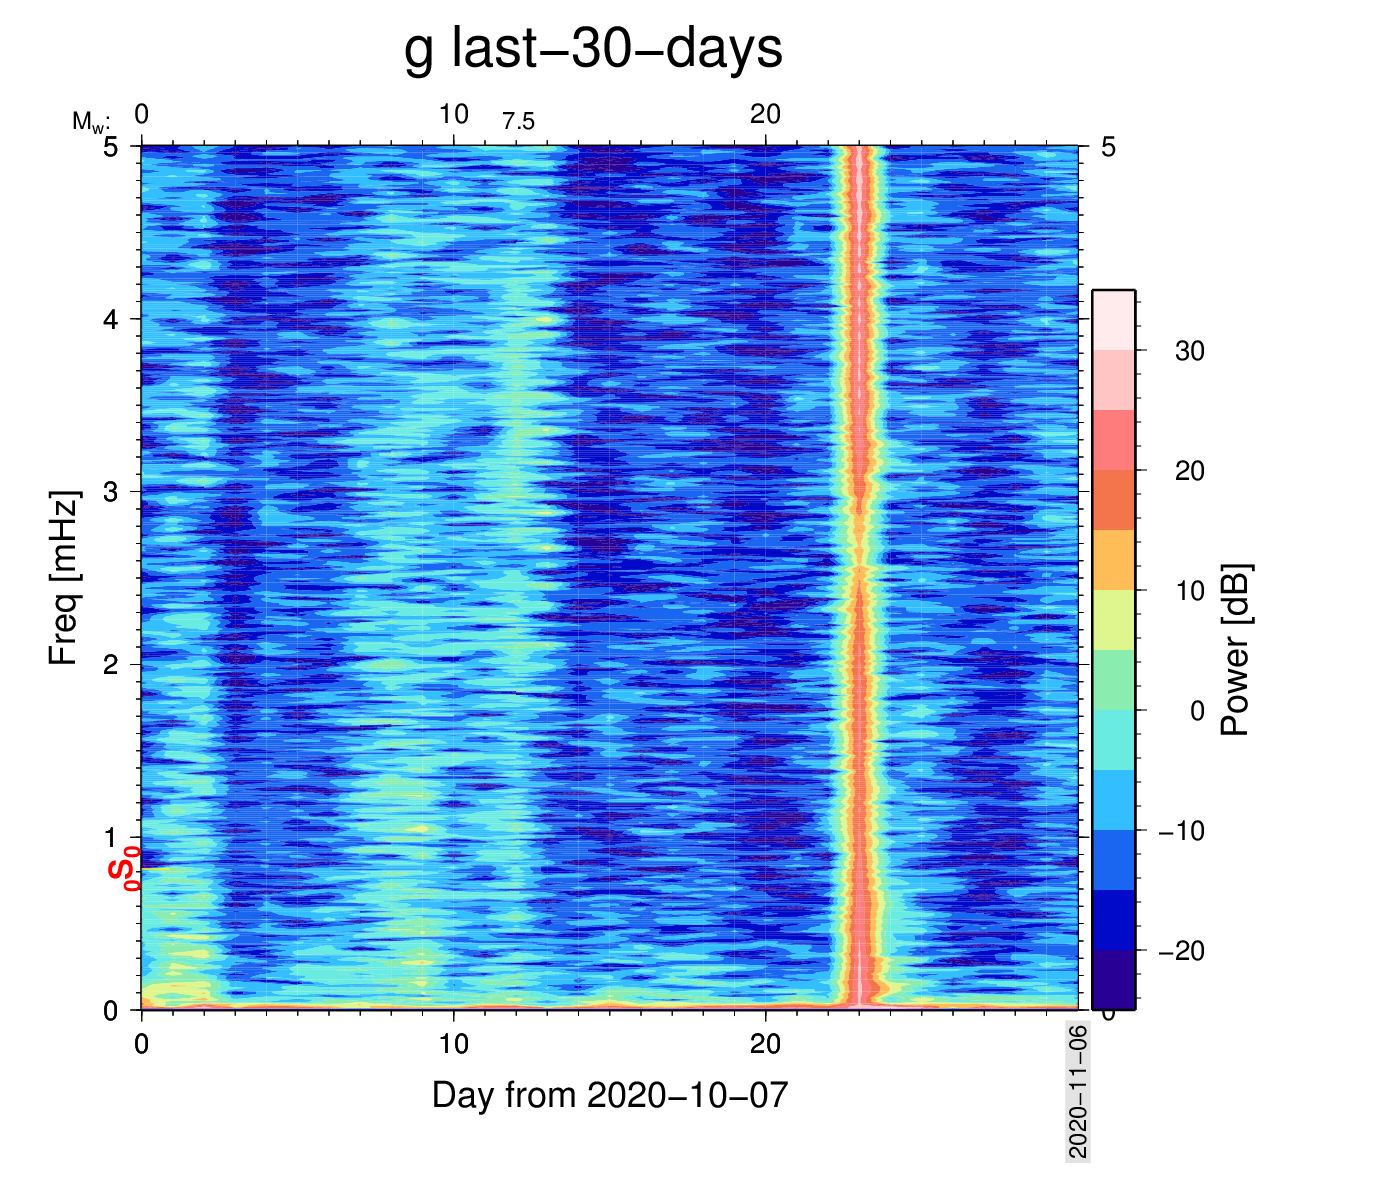This screenshot has height=1190, width=1400.
Task: Pick the palest pink top colorbar segment
Action: coord(1113,320)
